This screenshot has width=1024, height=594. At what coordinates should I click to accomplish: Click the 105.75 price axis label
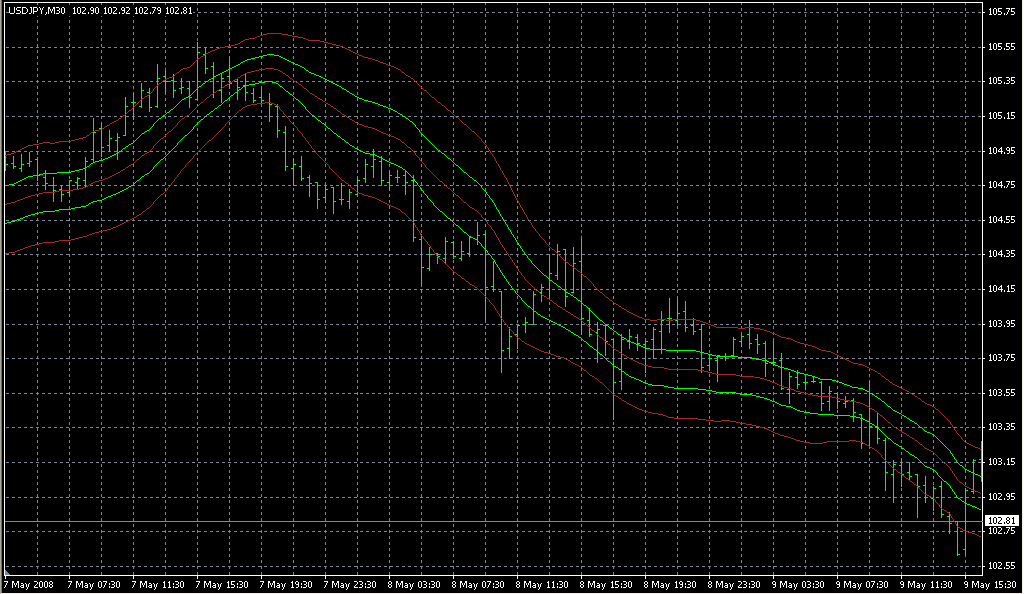[x=1001, y=12]
